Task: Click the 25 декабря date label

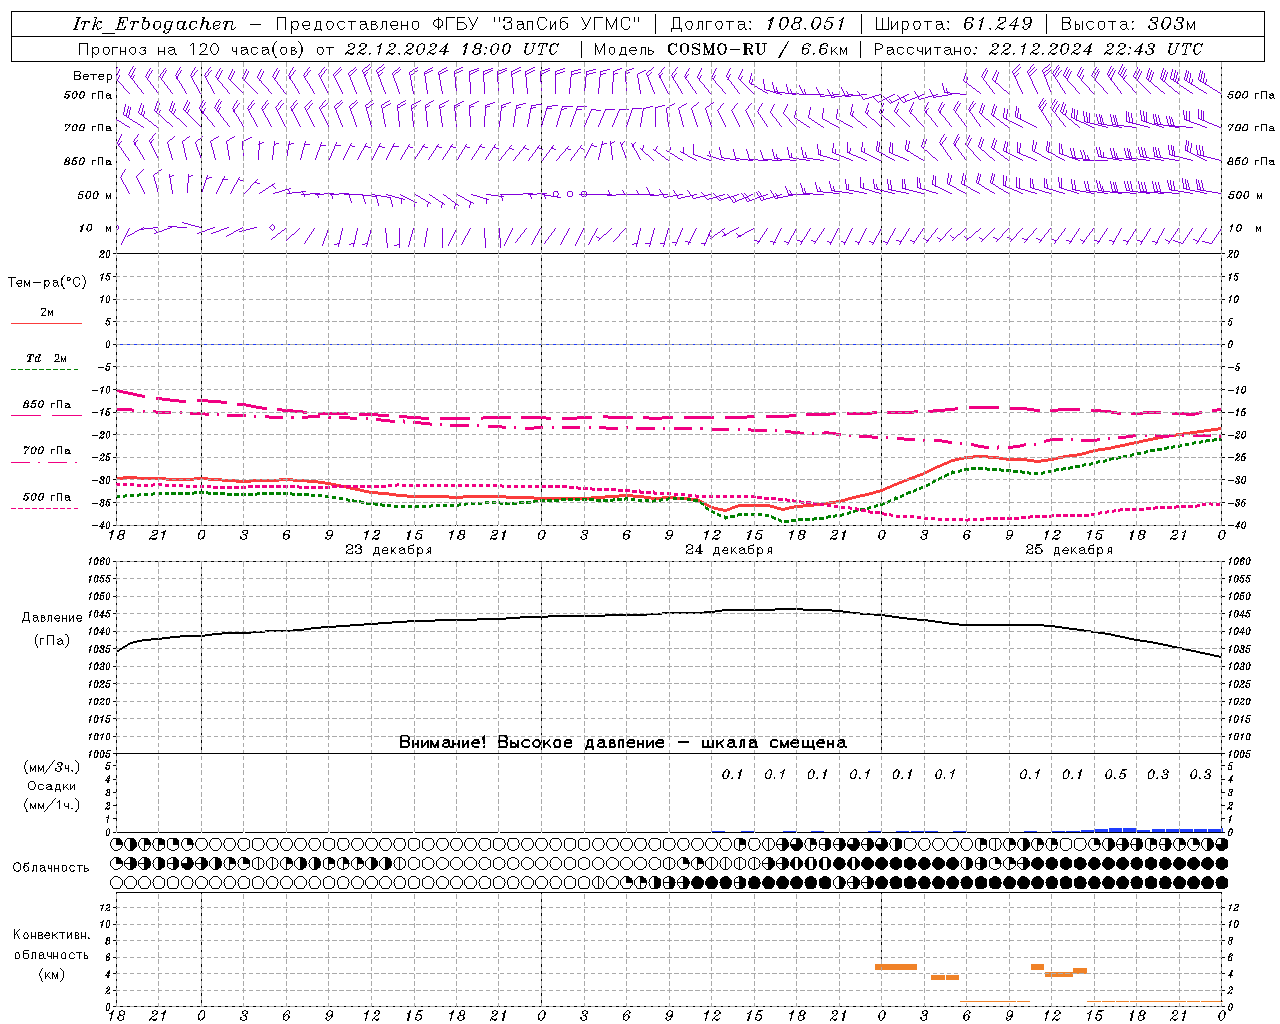Action: [1068, 550]
